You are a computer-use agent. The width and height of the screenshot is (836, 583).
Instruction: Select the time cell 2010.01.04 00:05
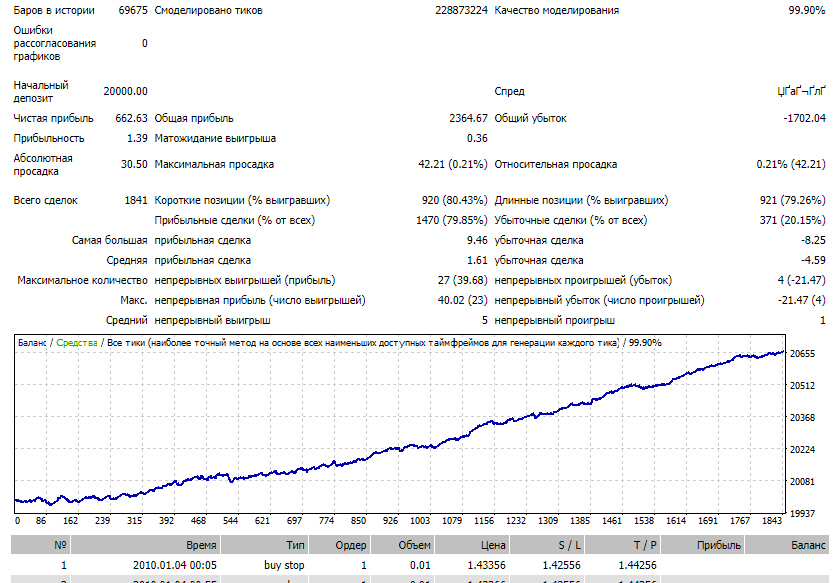point(175,565)
